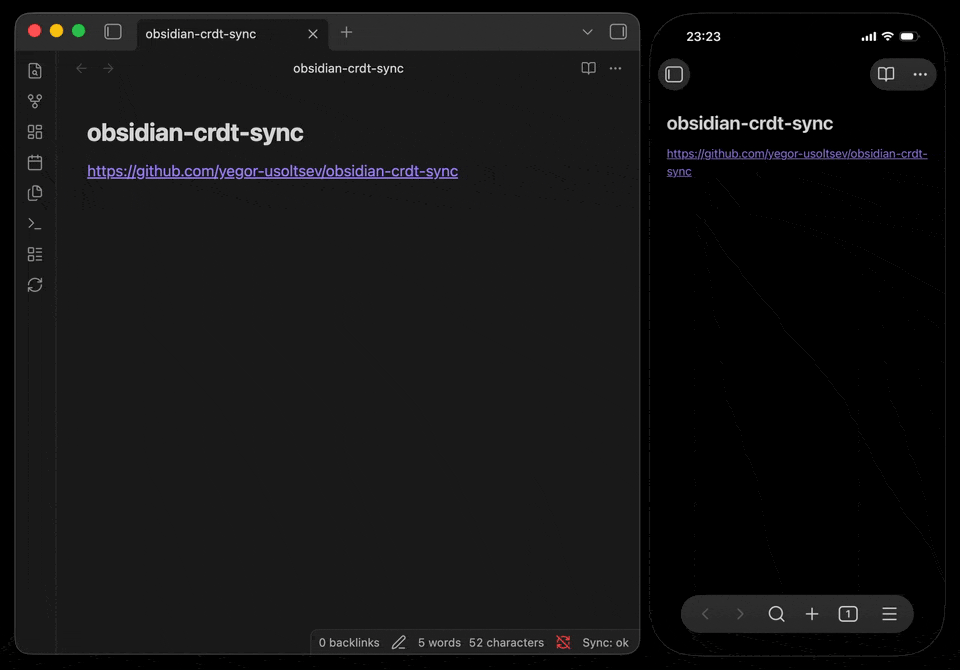Click the phone clock showing 23:23

click(703, 37)
